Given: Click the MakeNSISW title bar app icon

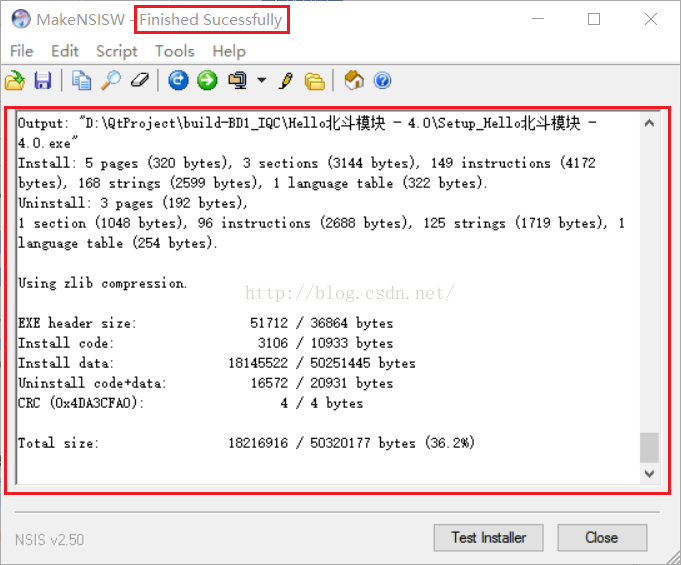Looking at the screenshot, I should 21,19.
